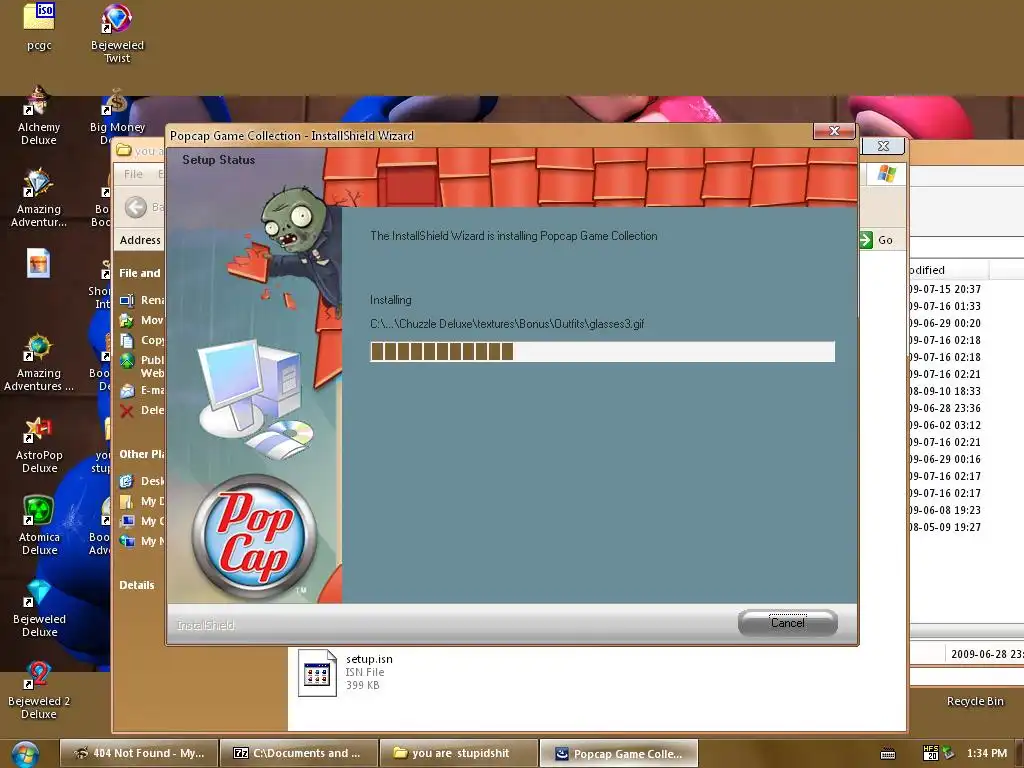Open Desktop link icon in Other Places
The width and height of the screenshot is (1024, 768).
[127, 481]
